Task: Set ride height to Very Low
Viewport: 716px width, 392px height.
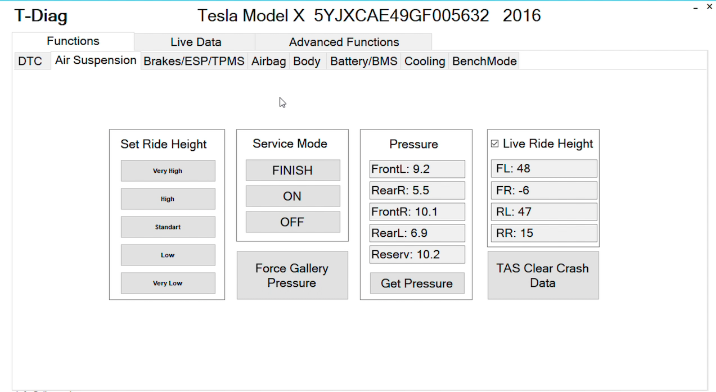Action: (168, 283)
